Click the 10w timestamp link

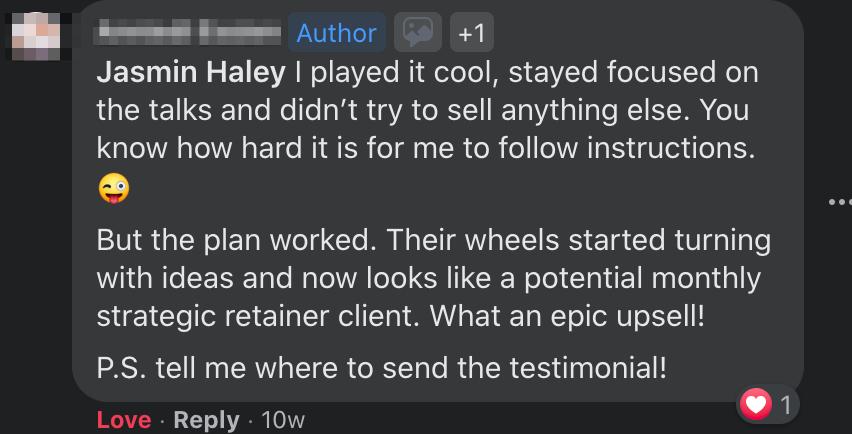(281, 420)
